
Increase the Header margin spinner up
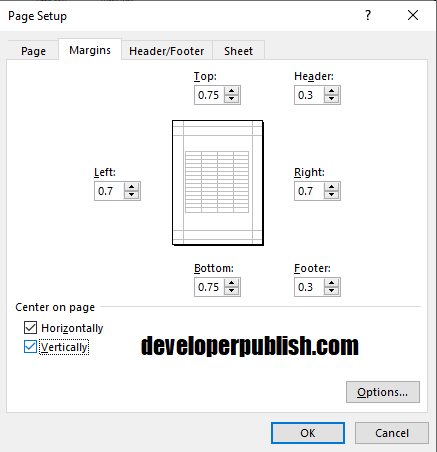point(331,91)
